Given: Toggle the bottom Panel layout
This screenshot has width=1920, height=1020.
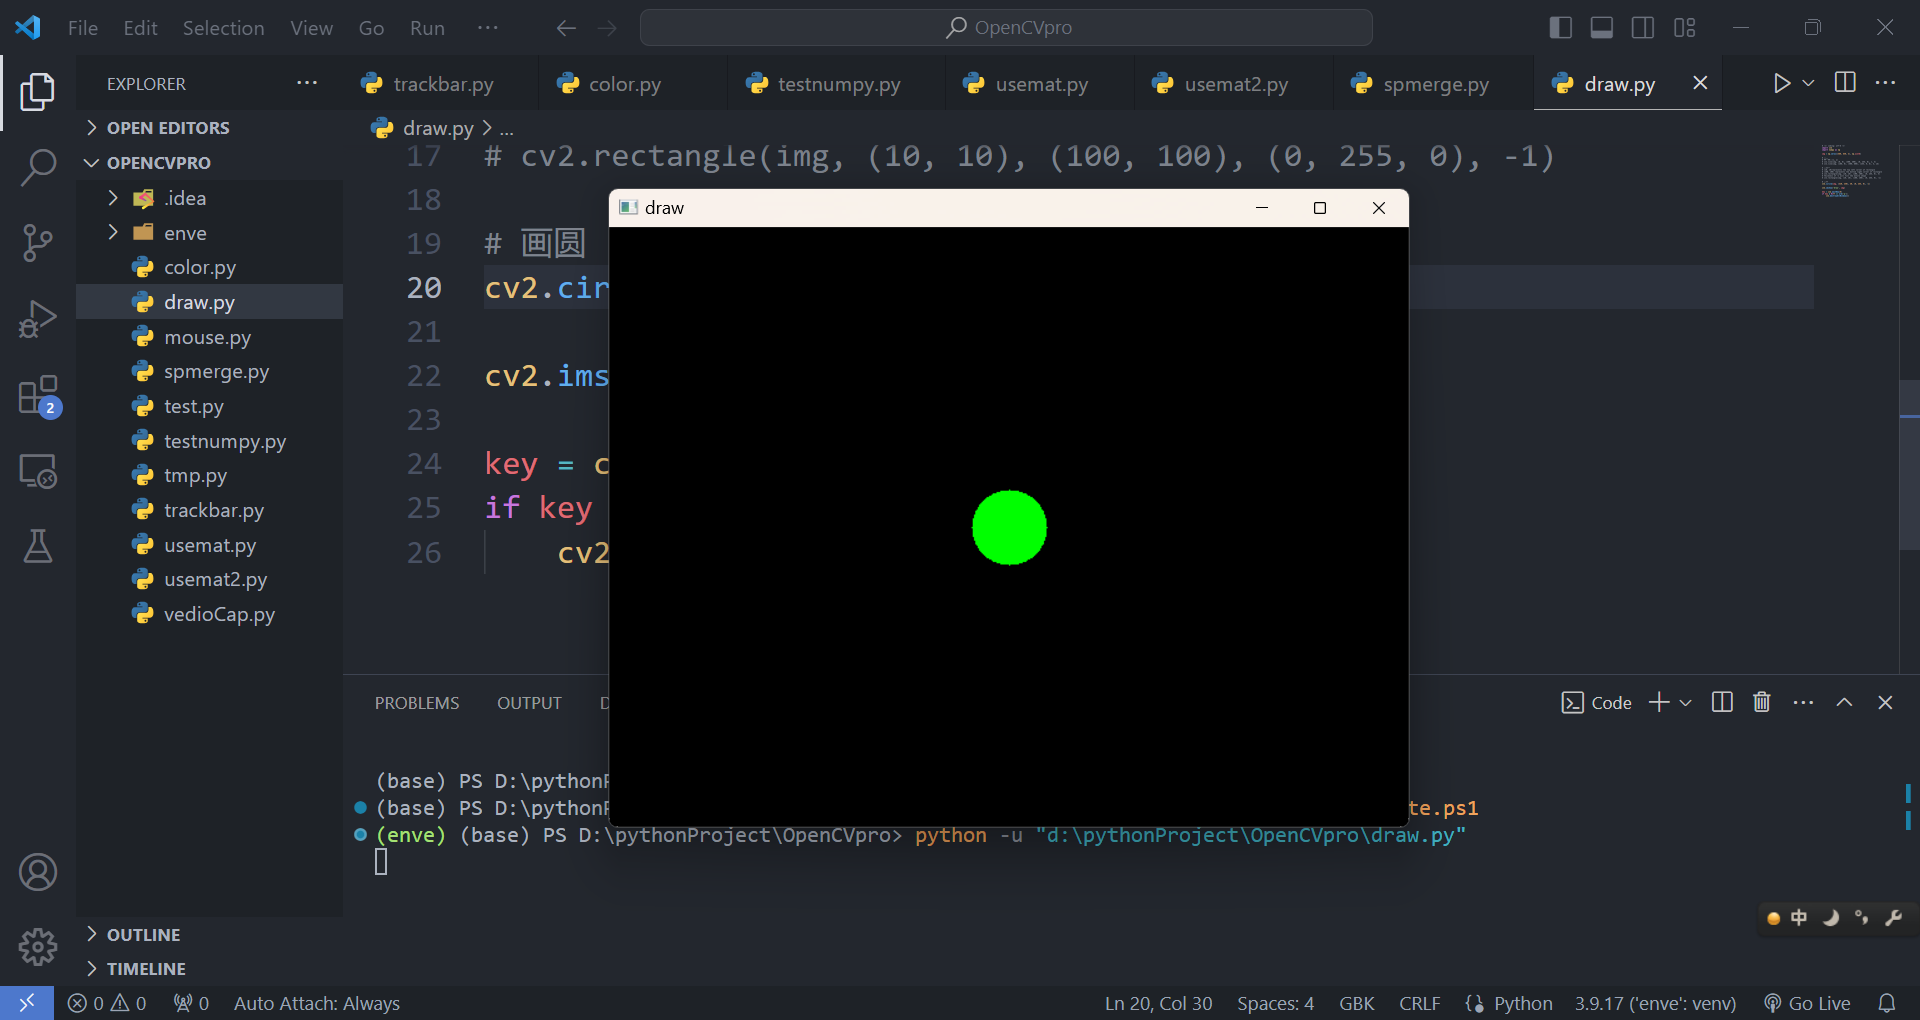Looking at the screenshot, I should (1601, 28).
